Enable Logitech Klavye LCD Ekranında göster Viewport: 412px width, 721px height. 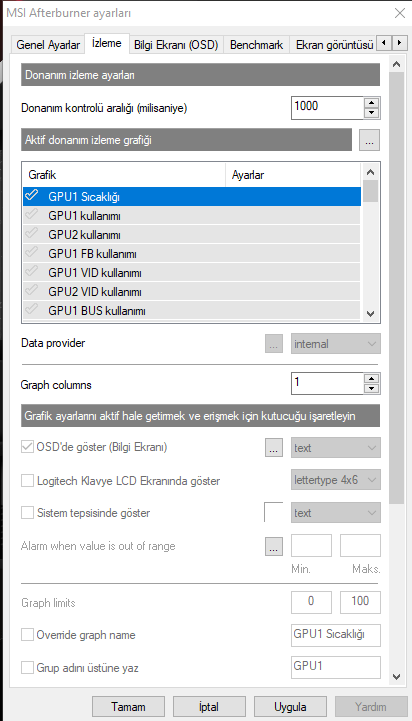coord(28,481)
